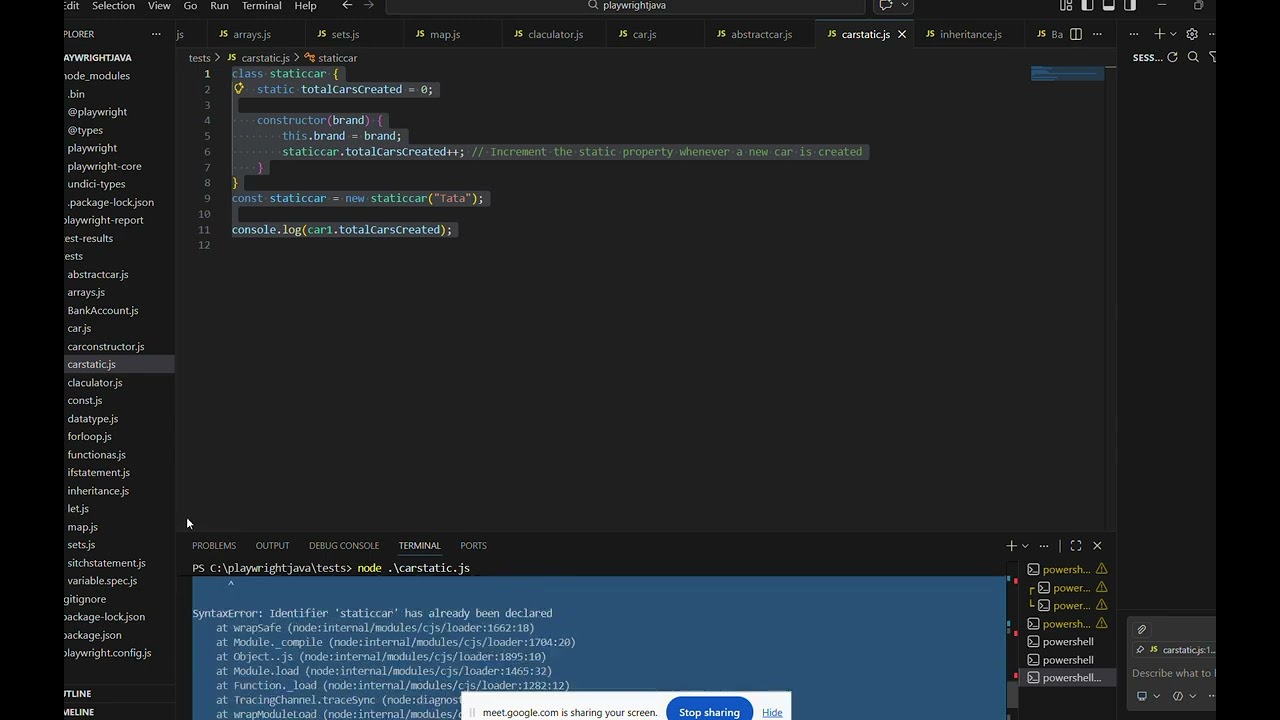Screen dimensions: 1280x720
Task: Open playwright.config.js in Explorer
Action: pos(107,653)
